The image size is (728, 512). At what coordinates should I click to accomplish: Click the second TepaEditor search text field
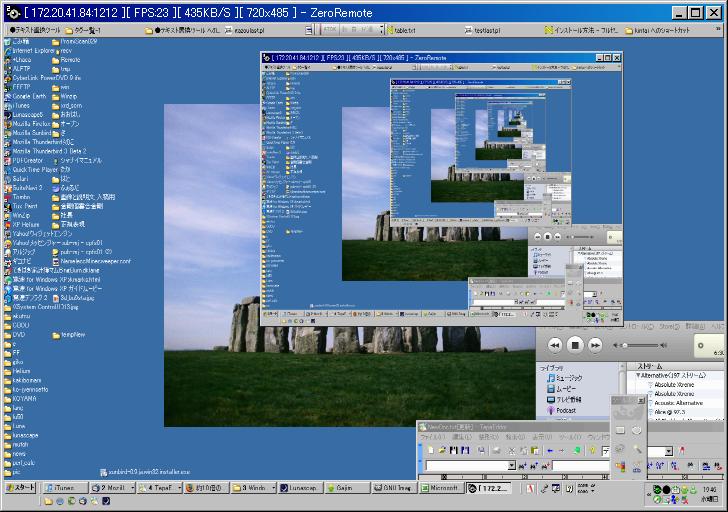click(580, 465)
